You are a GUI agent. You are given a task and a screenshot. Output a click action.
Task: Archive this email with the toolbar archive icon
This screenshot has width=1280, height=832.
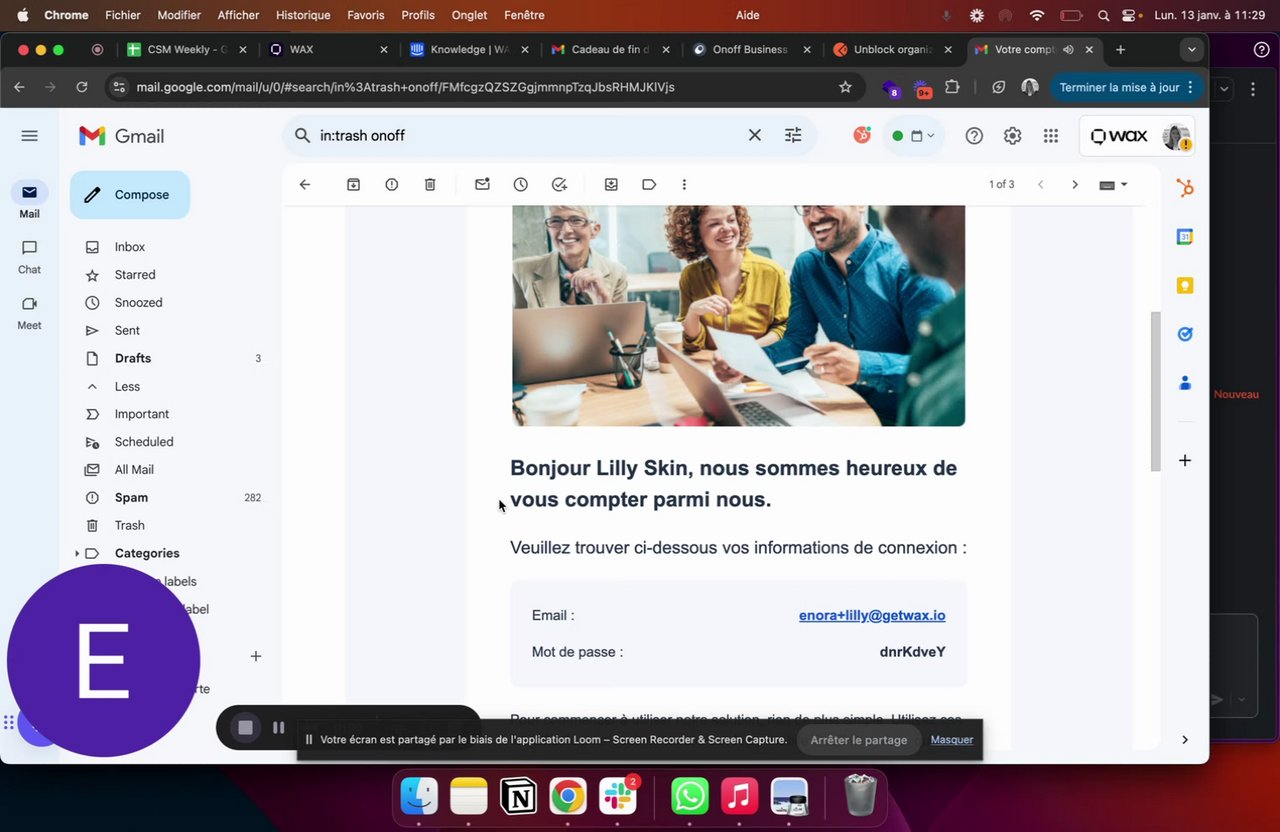tap(353, 184)
